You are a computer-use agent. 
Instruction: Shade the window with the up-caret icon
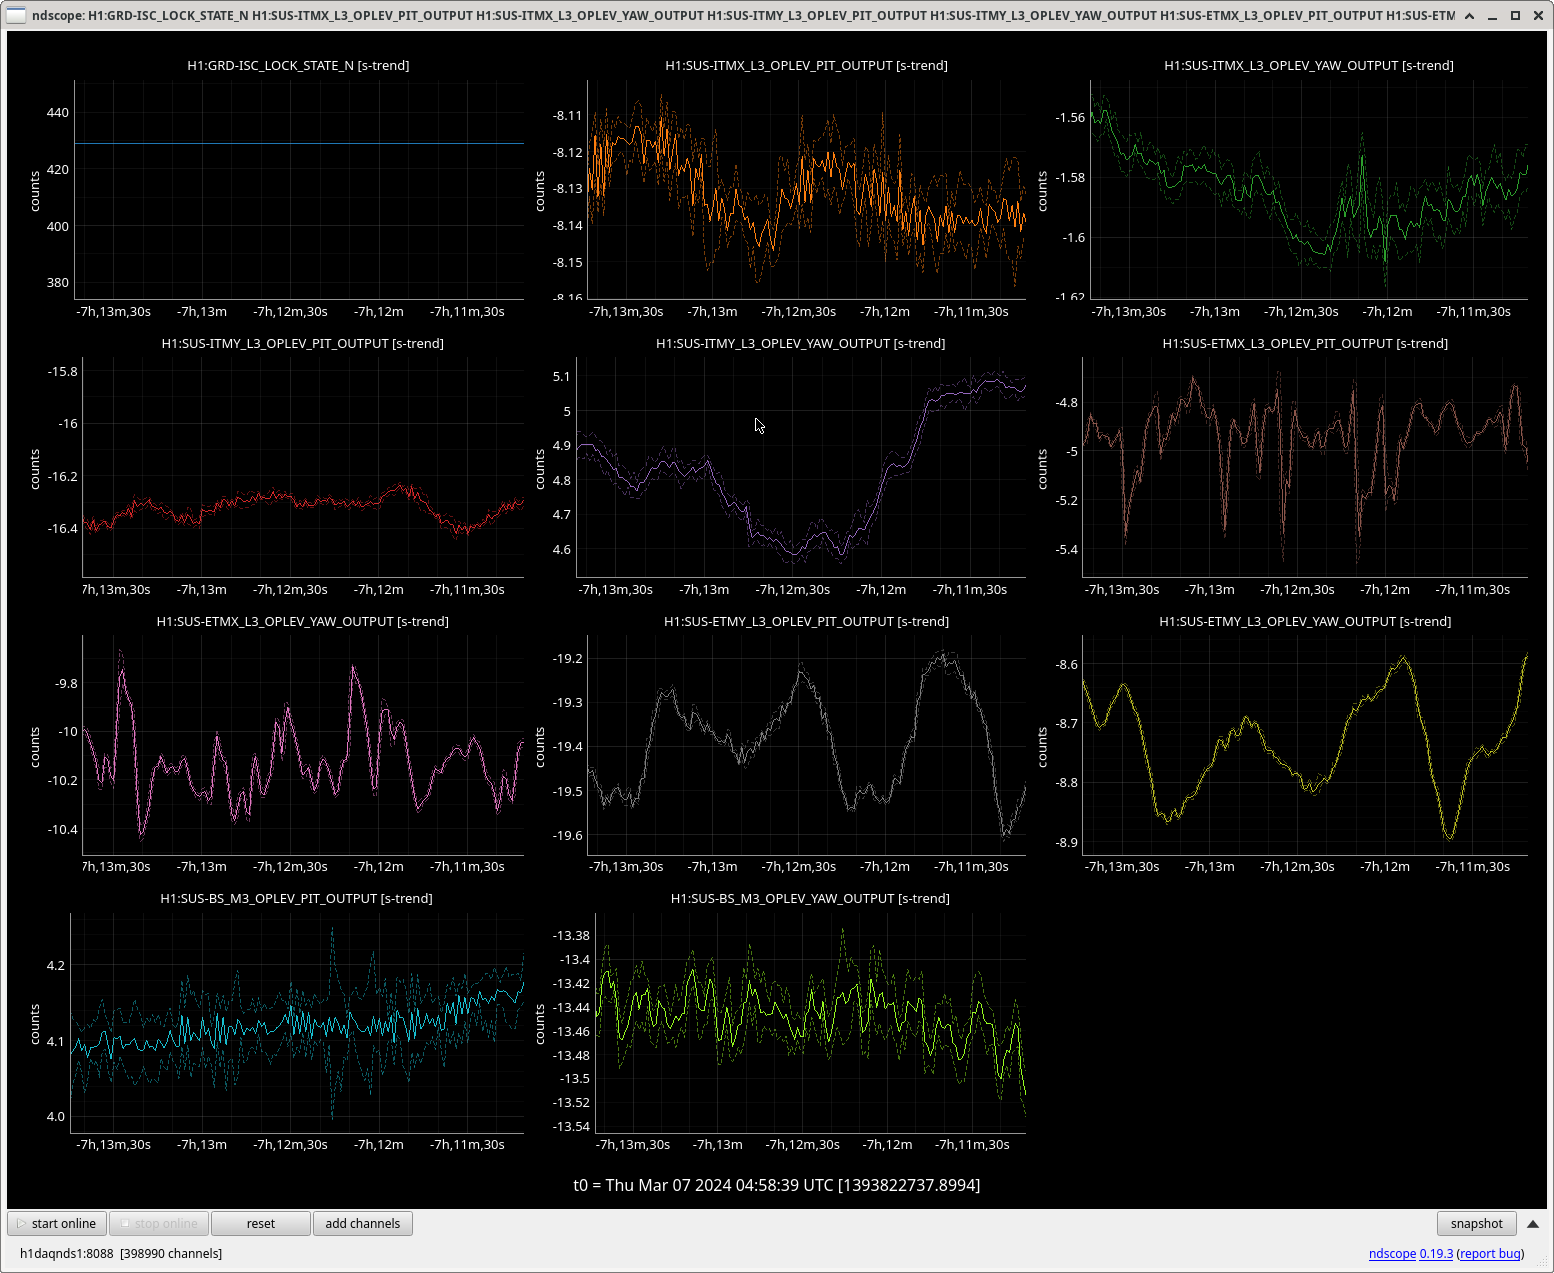tap(1469, 15)
